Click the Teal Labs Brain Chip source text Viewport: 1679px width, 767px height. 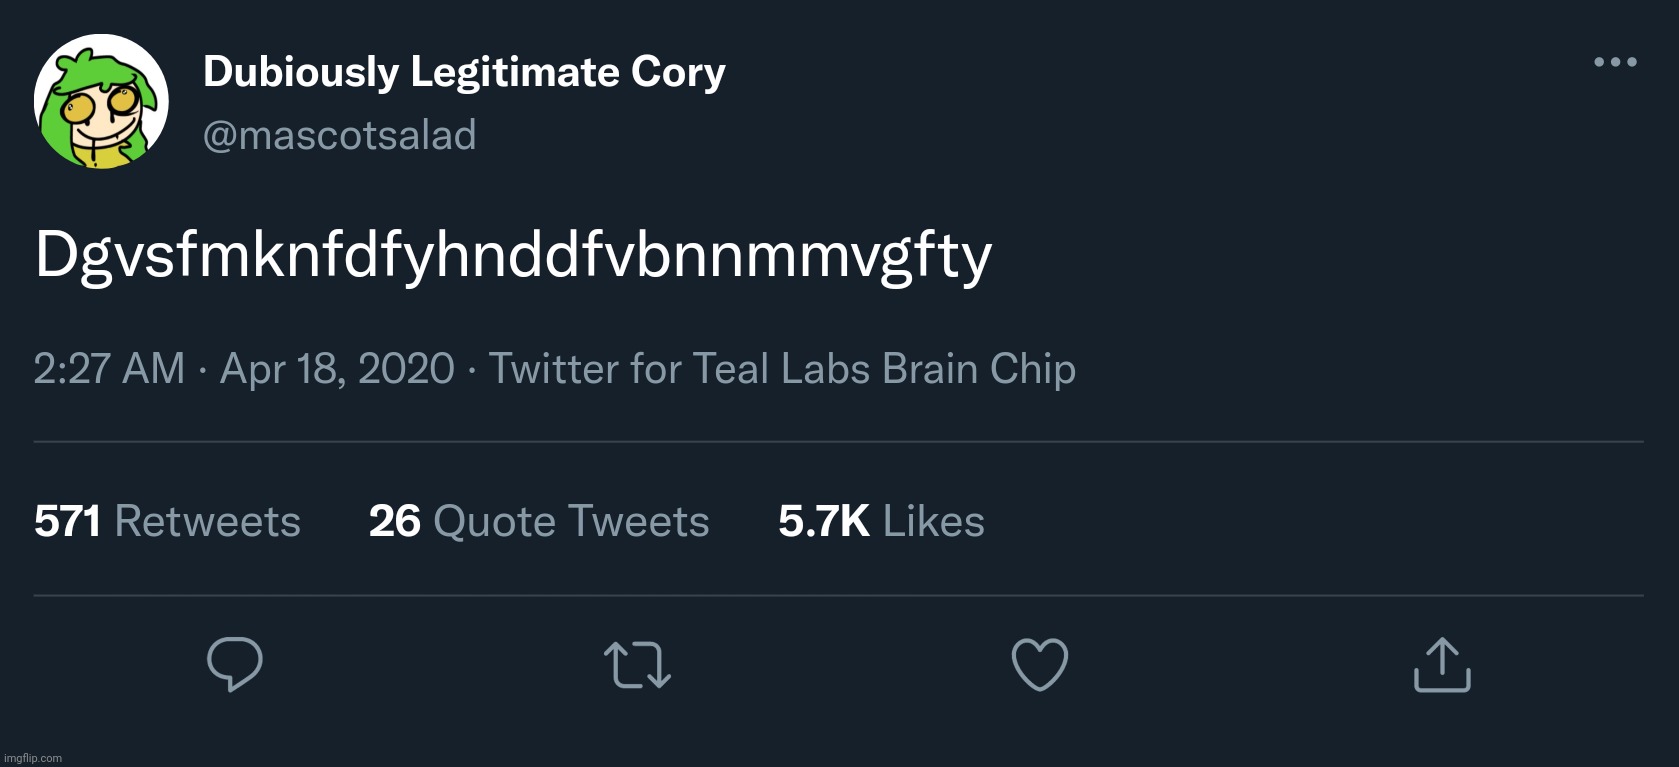pyautogui.click(x=884, y=369)
